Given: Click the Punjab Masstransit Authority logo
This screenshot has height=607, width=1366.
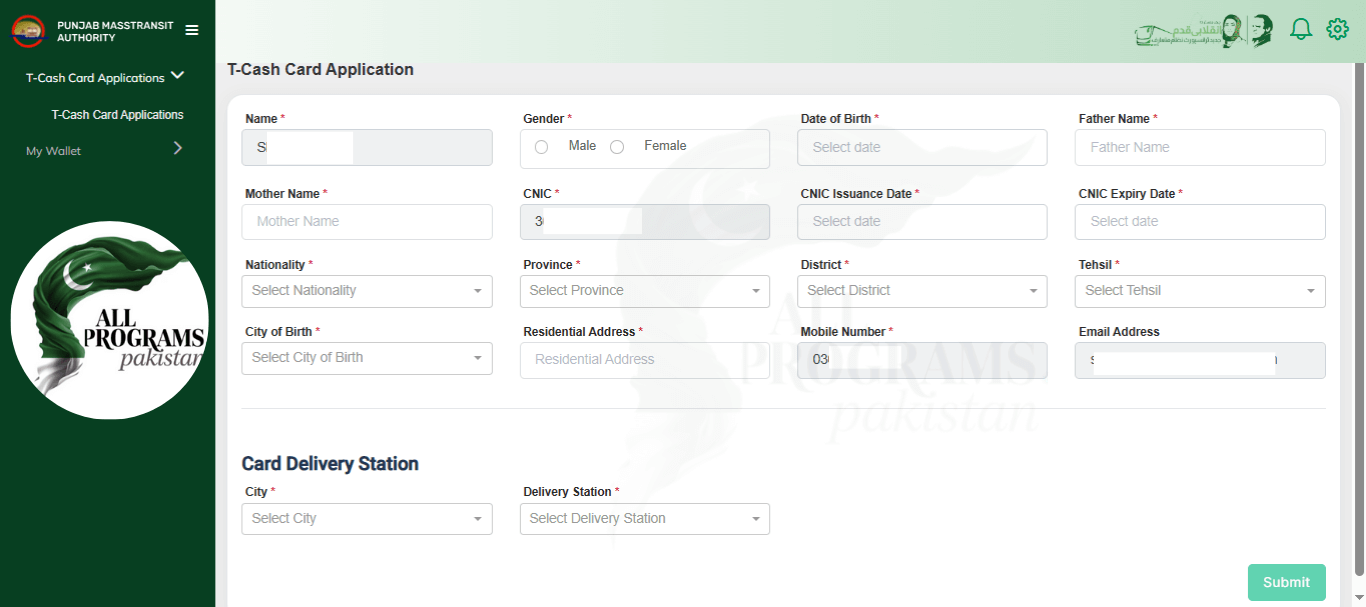Looking at the screenshot, I should pos(28,31).
